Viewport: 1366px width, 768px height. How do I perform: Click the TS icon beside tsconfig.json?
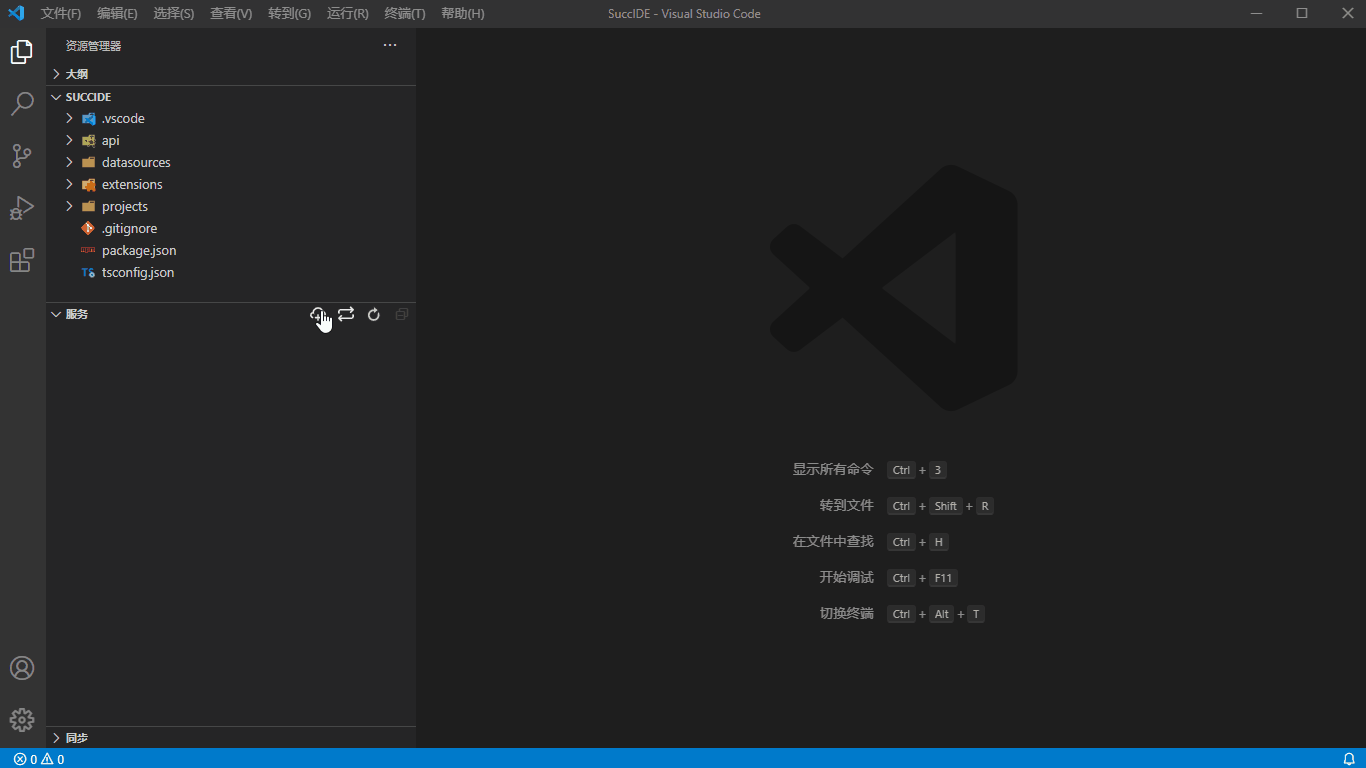coord(89,273)
